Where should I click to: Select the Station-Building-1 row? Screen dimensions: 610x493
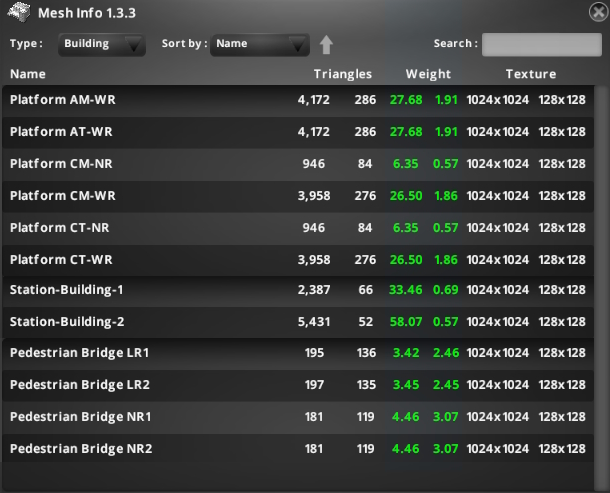click(298, 290)
